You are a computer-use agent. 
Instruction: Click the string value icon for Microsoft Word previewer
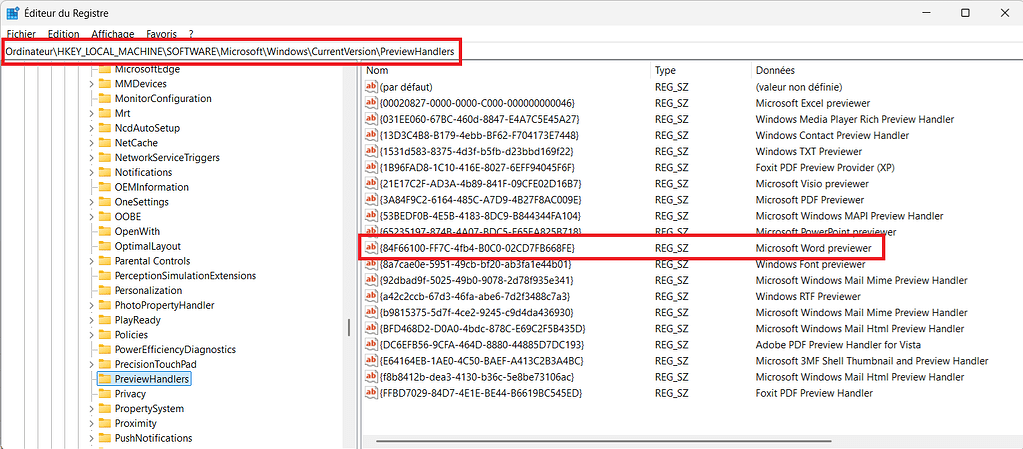tap(371, 248)
